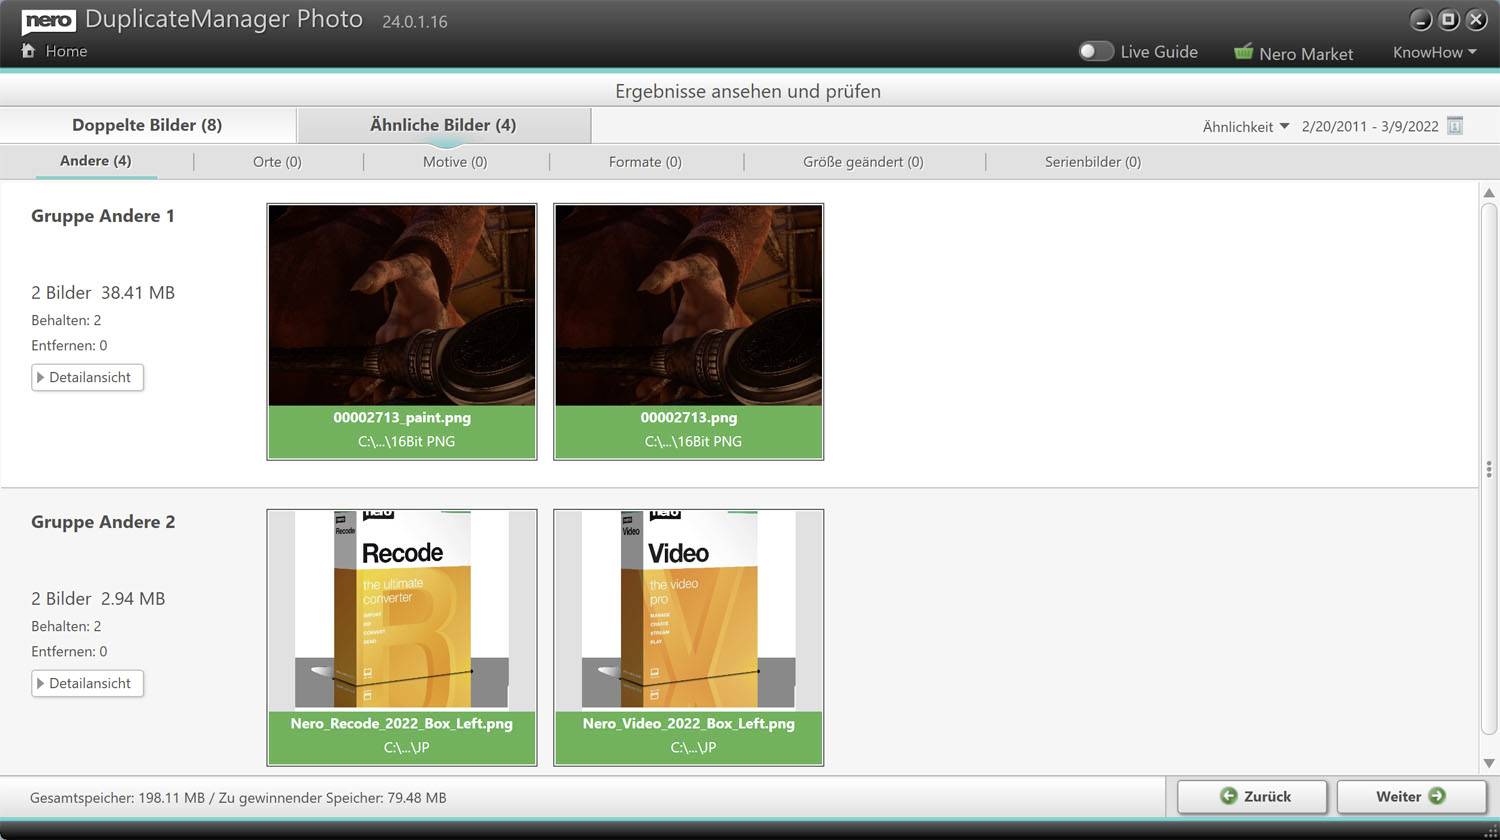Select Nero_Video_2022_Box_Left.png to mark it
This screenshot has height=840, width=1500.
point(688,610)
